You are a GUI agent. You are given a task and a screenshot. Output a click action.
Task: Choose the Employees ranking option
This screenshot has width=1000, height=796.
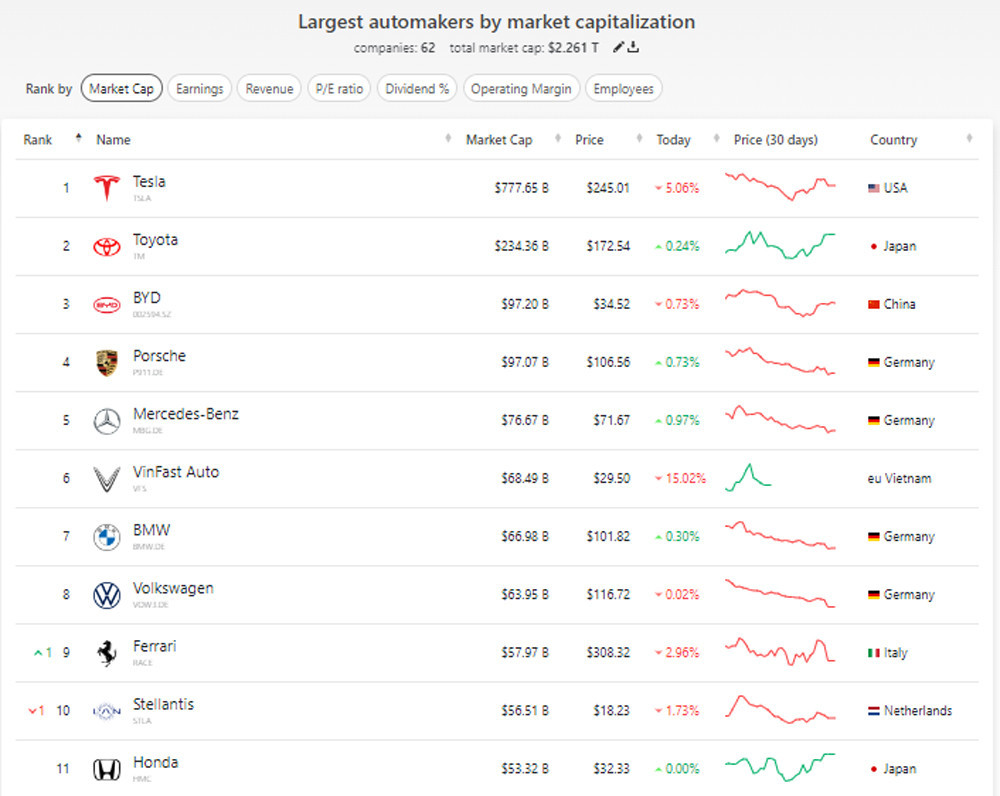[623, 89]
